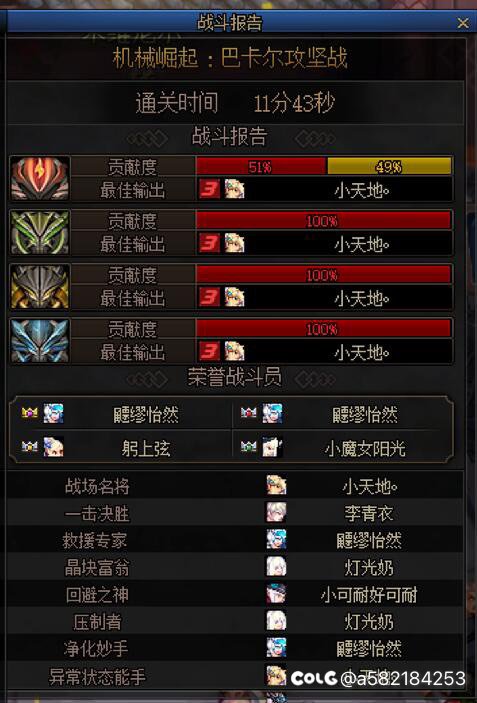The width and height of the screenshot is (477, 703).
Task: Click the gold and grey boss mask icon
Action: [x=40, y=286]
